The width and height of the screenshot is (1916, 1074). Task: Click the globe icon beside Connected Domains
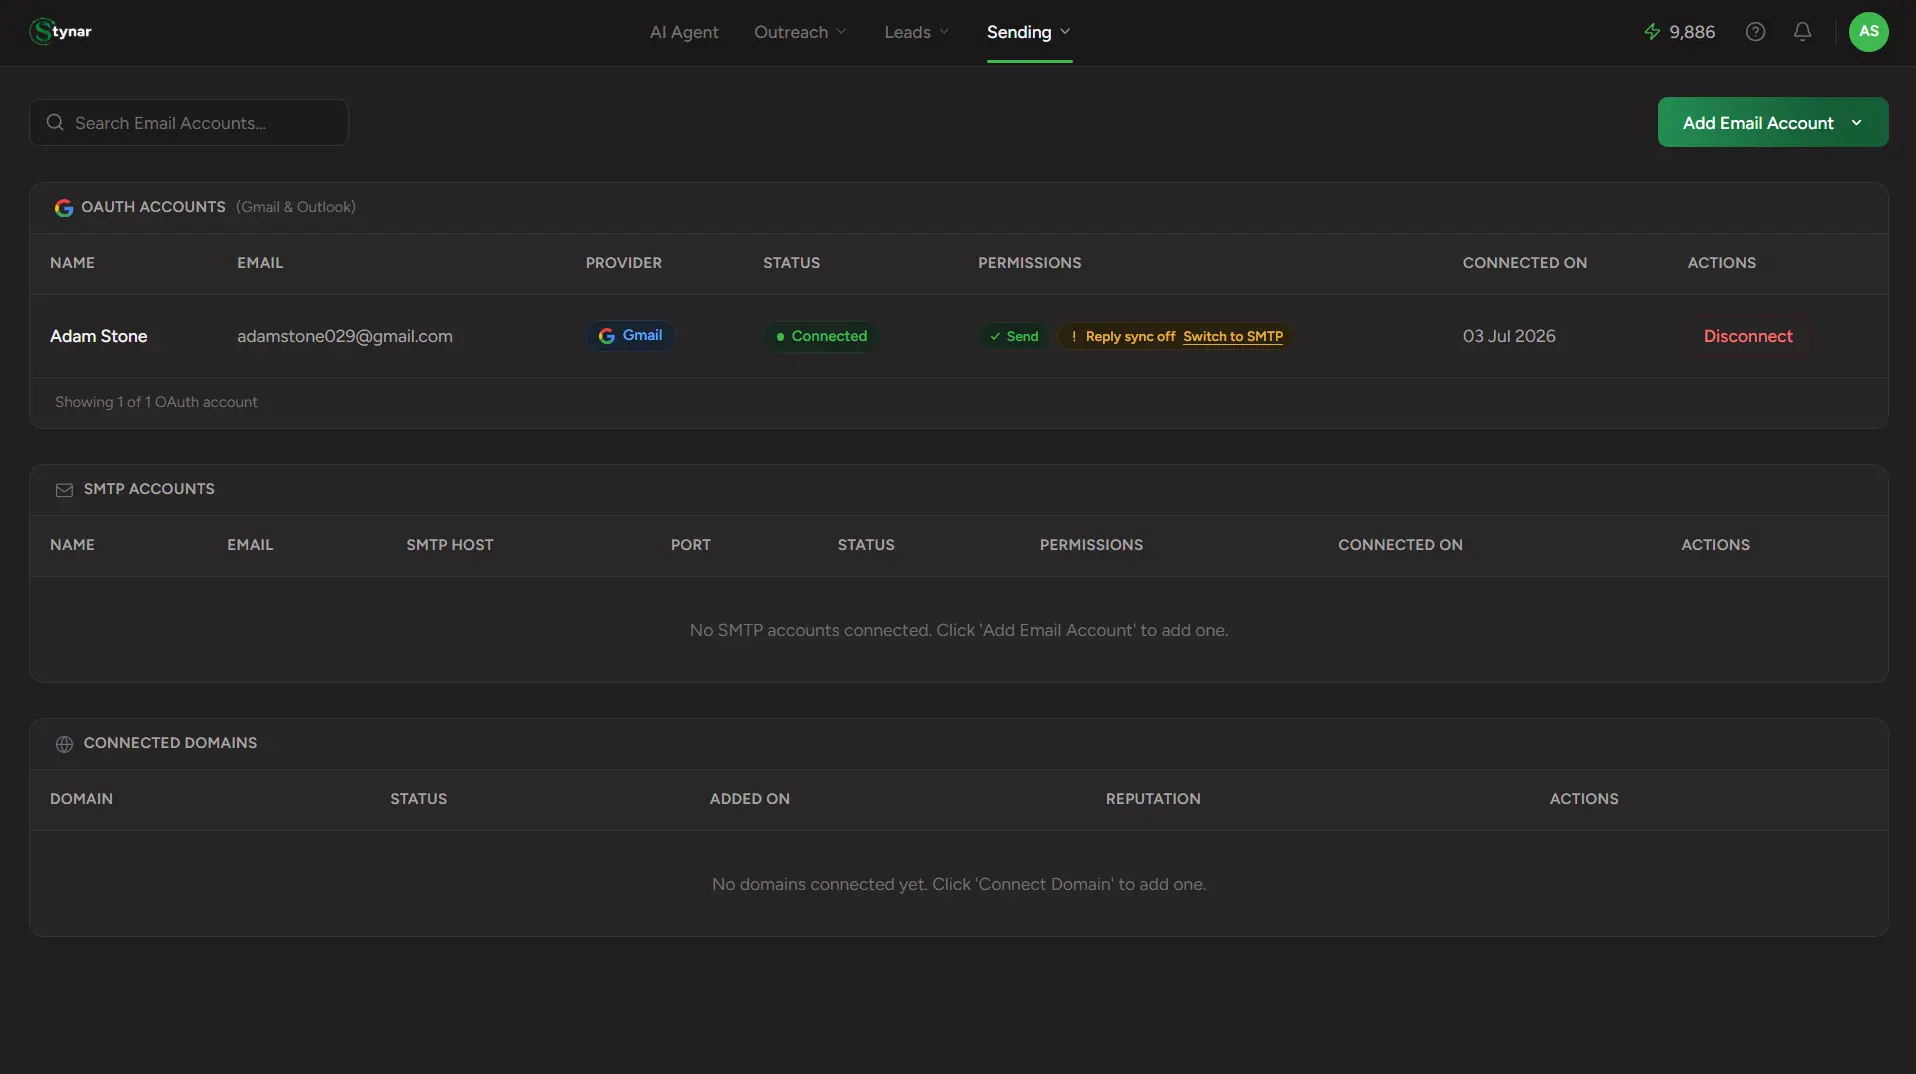pos(64,744)
